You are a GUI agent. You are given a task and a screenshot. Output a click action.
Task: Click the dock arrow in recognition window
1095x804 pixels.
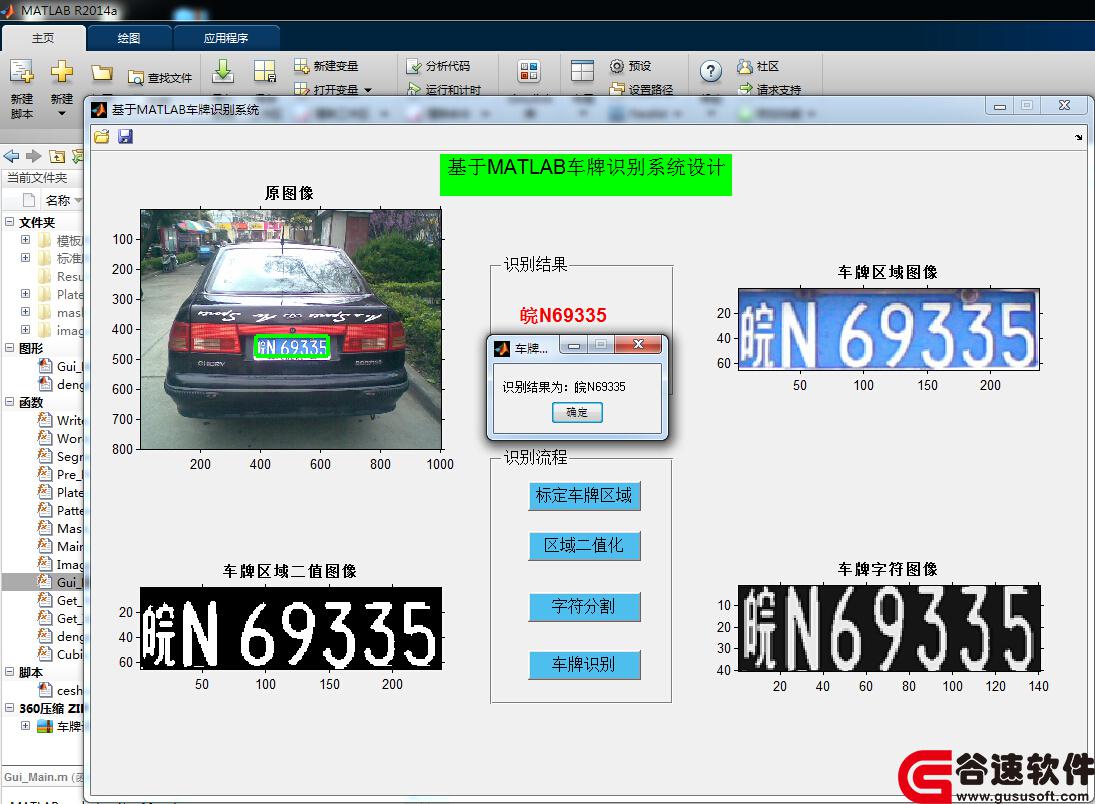[1078, 138]
